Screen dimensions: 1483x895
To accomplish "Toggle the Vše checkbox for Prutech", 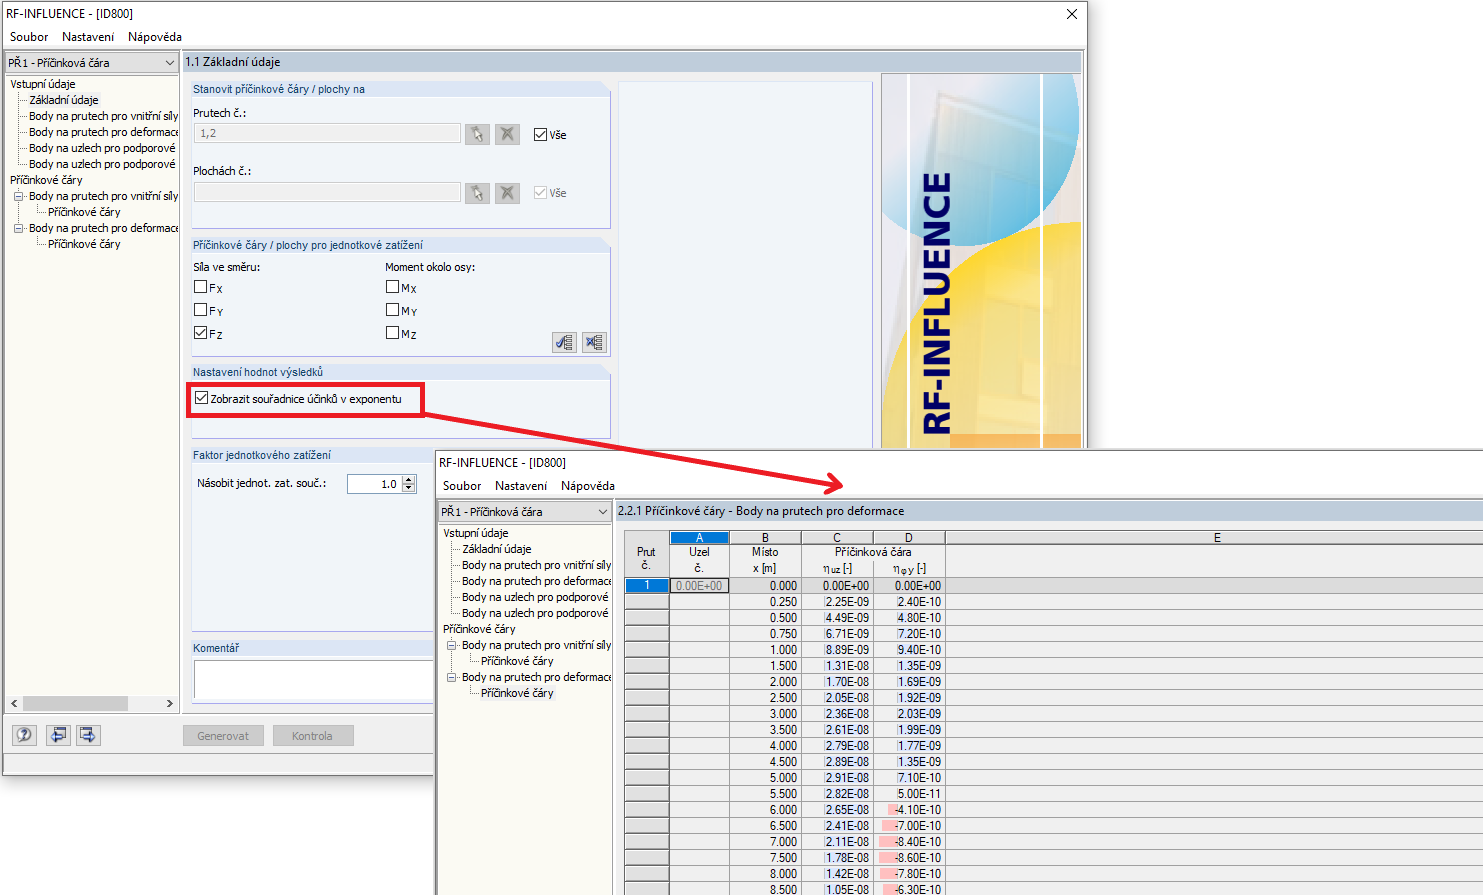I will (541, 135).
